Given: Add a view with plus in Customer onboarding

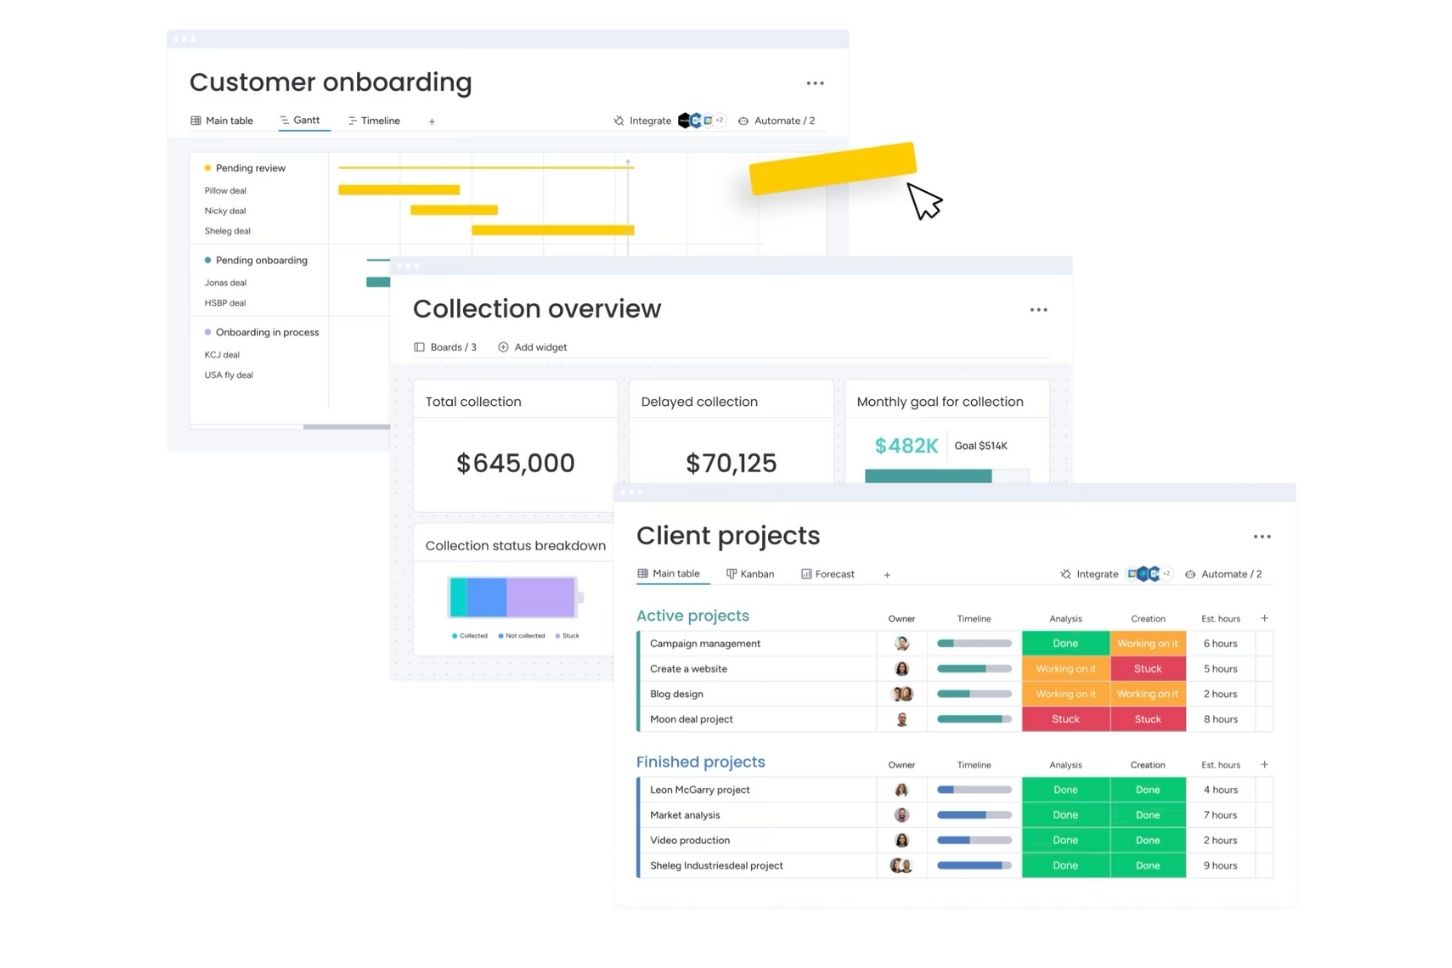Looking at the screenshot, I should coord(432,122).
